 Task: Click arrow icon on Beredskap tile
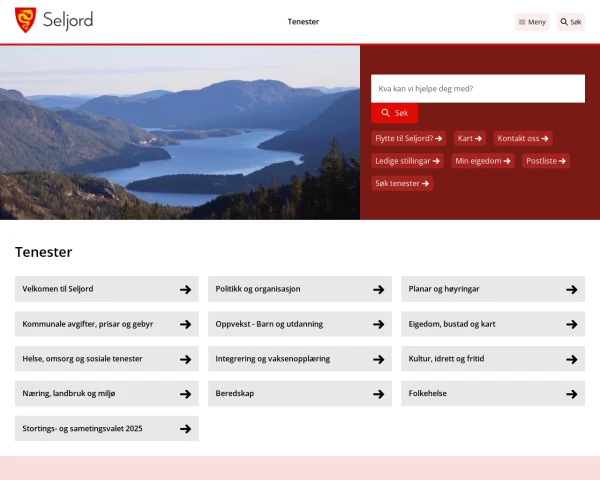[x=378, y=394]
